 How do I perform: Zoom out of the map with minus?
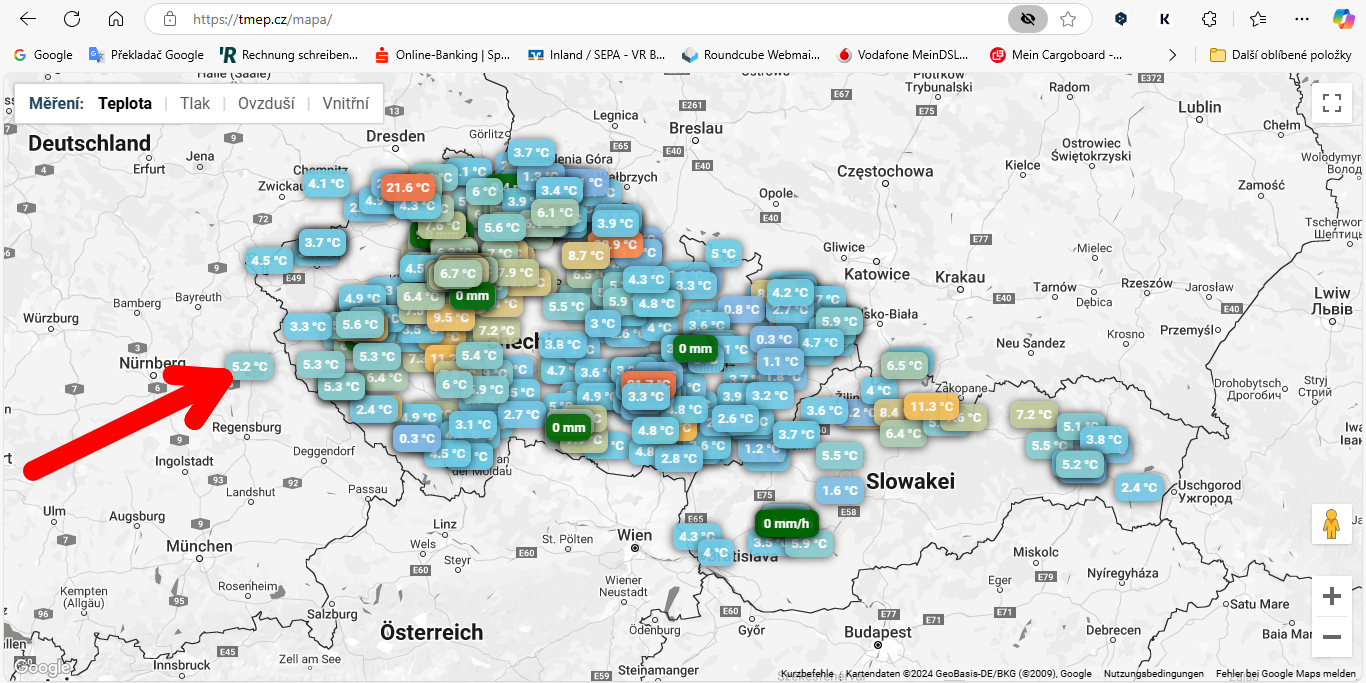[x=1331, y=636]
